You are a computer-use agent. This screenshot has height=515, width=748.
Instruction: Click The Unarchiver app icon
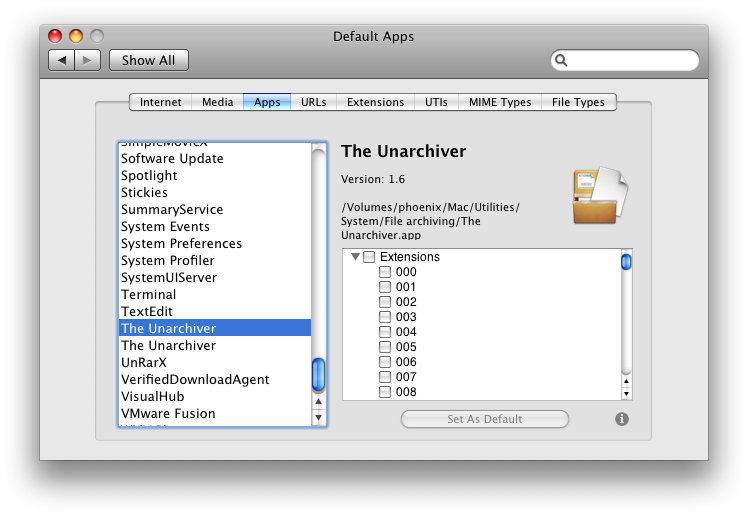tap(600, 196)
